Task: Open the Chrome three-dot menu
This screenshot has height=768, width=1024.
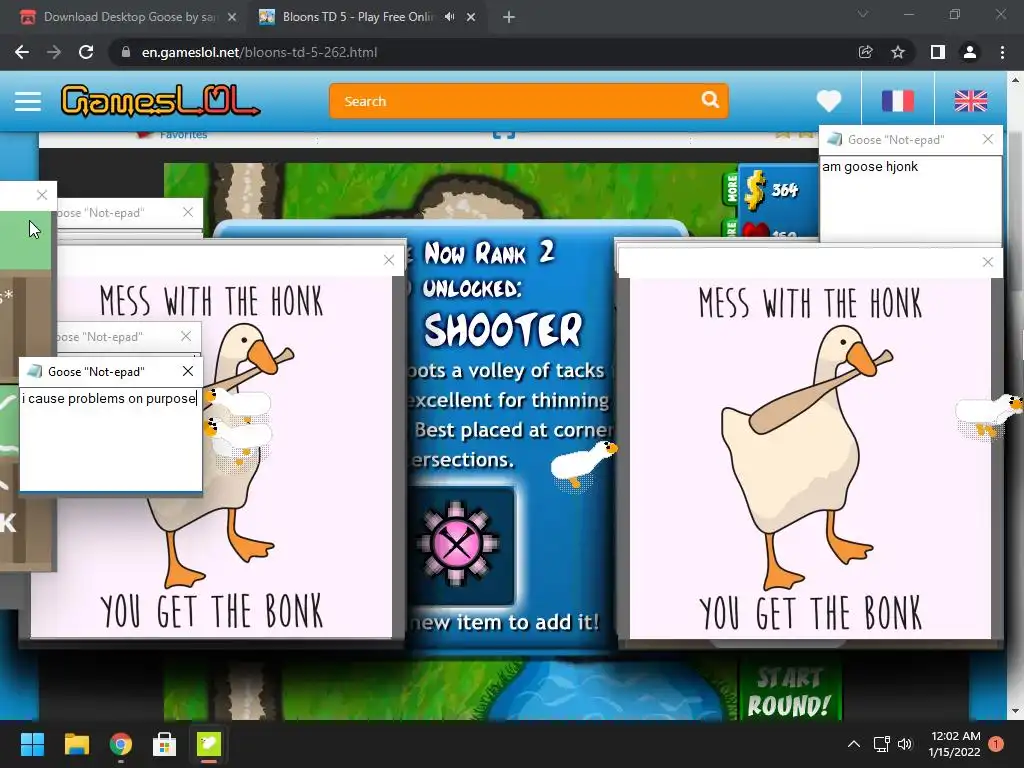Action: 1002,52
